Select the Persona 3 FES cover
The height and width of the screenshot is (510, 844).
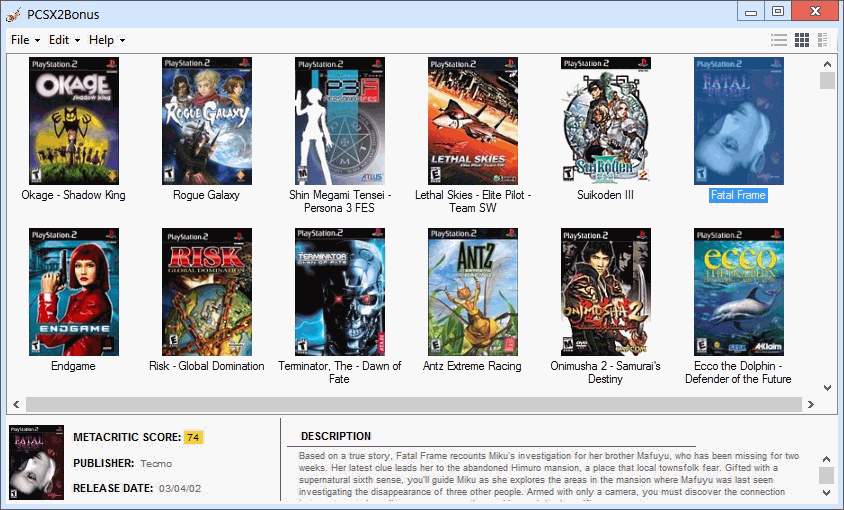pyautogui.click(x=340, y=121)
